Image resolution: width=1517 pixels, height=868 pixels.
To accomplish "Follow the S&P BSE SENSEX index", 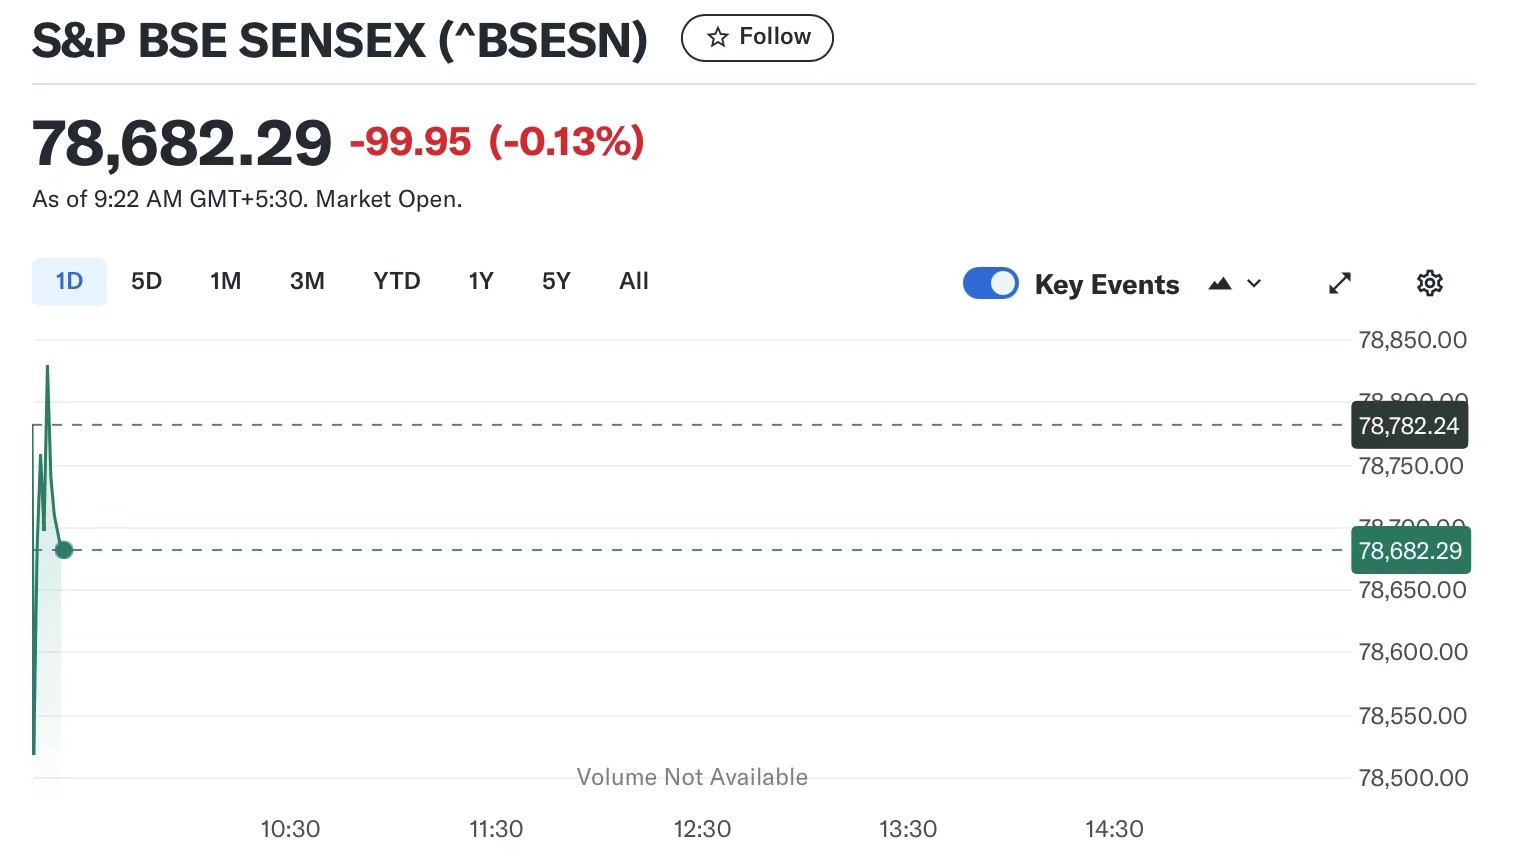I will [x=757, y=38].
